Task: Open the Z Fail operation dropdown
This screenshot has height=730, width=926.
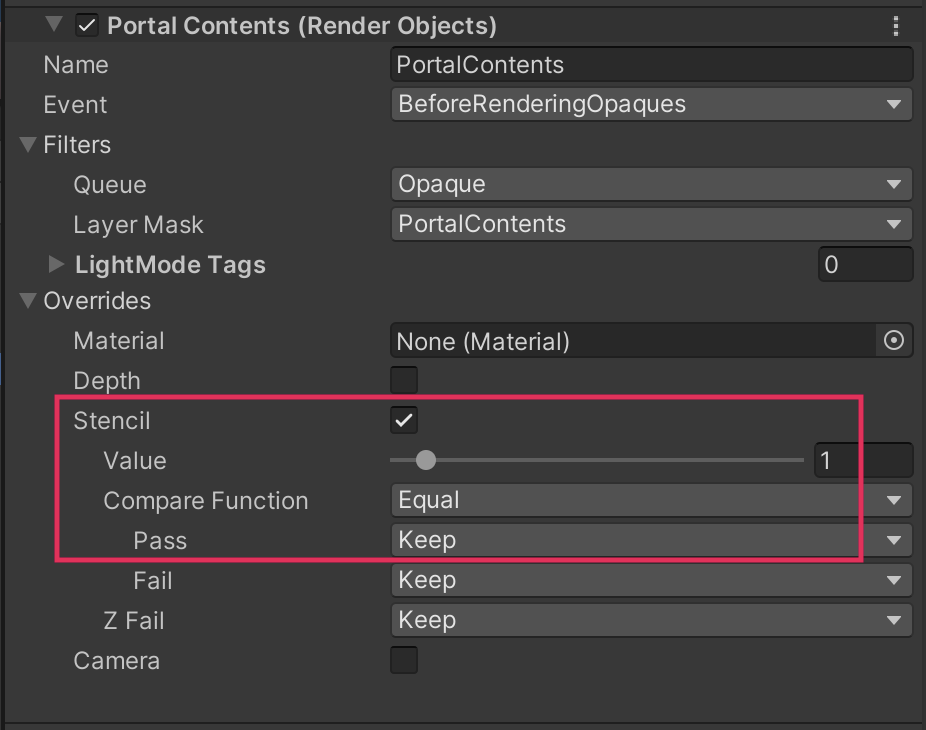Action: 651,621
